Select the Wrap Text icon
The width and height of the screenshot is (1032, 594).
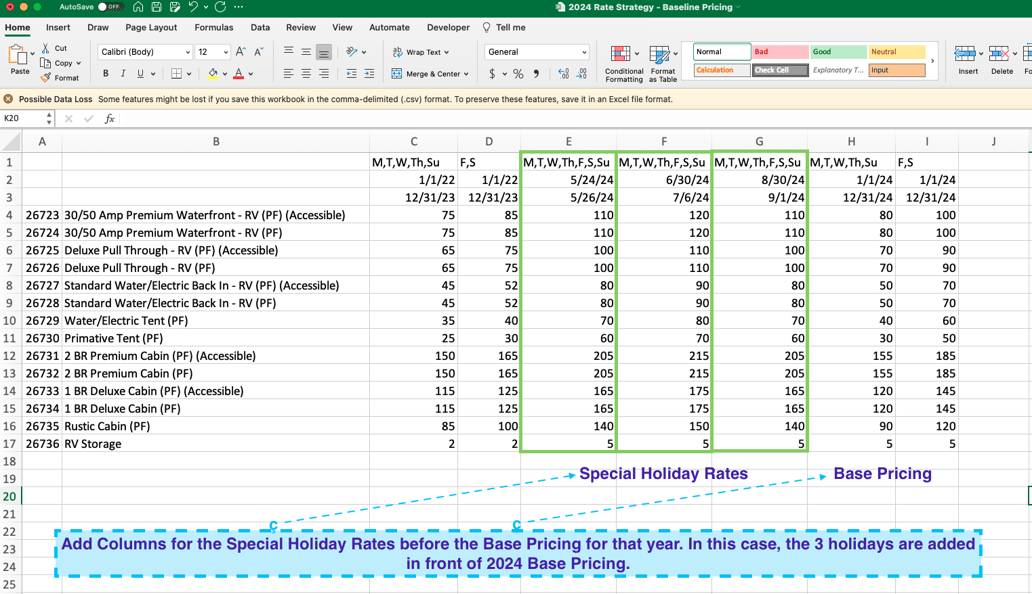click(419, 51)
